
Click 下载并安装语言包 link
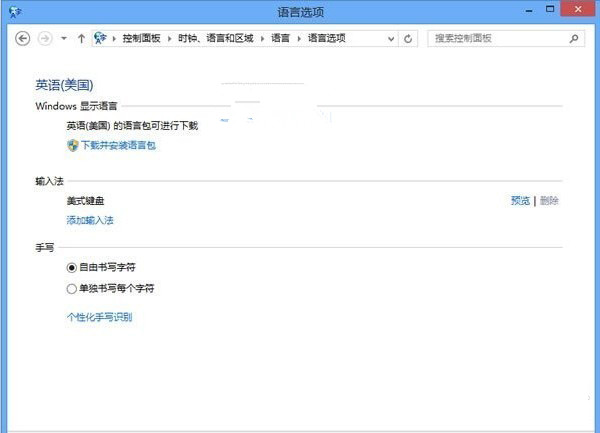click(x=118, y=145)
